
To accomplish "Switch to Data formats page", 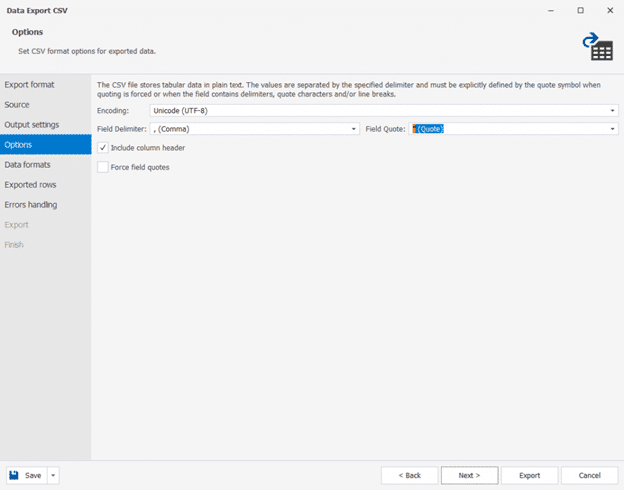I will click(28, 165).
